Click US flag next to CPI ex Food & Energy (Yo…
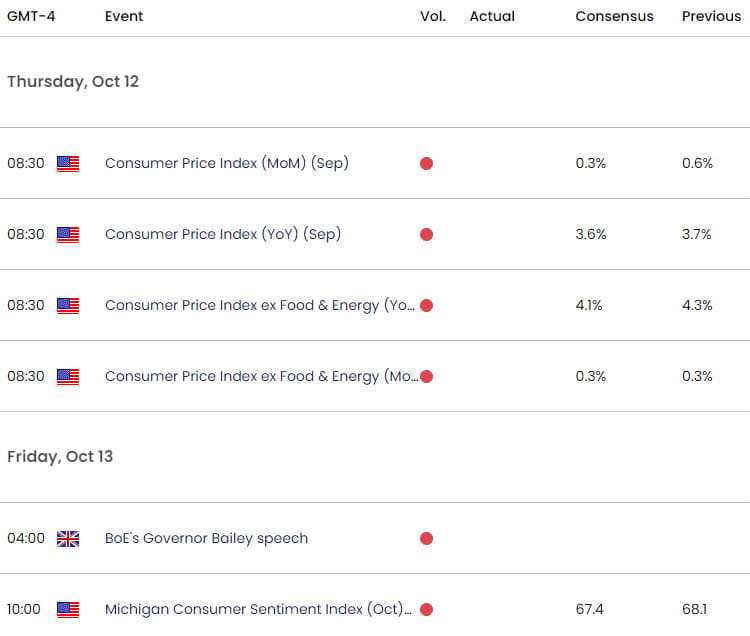This screenshot has height=636, width=750. click(x=68, y=306)
